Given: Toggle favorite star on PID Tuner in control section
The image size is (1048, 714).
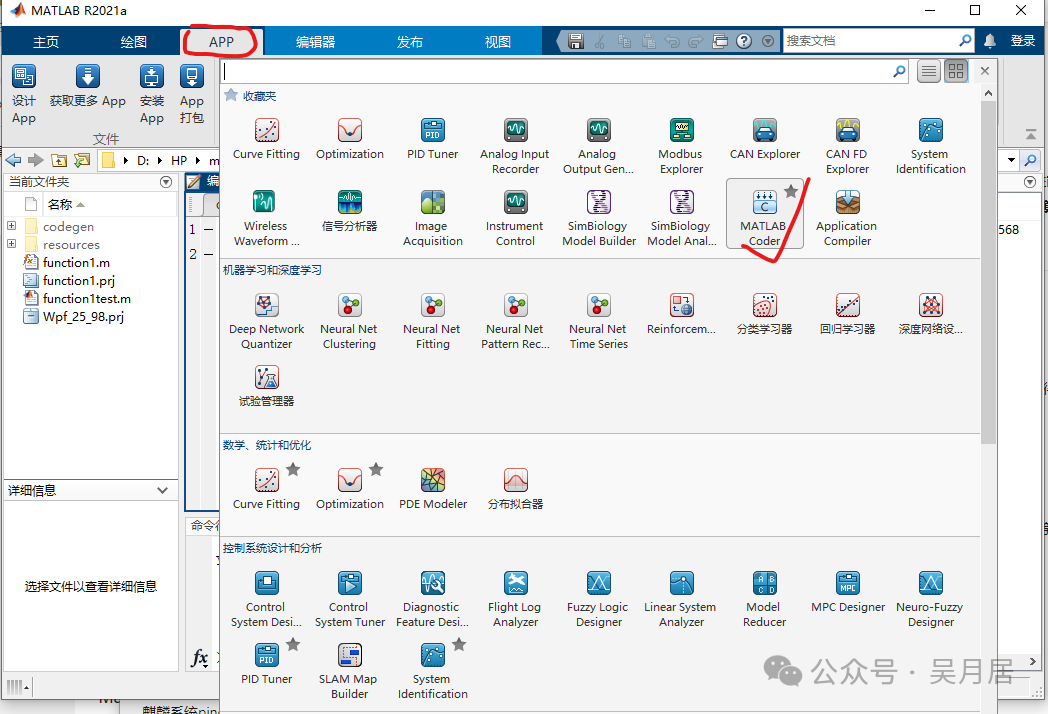Looking at the screenshot, I should (293, 644).
